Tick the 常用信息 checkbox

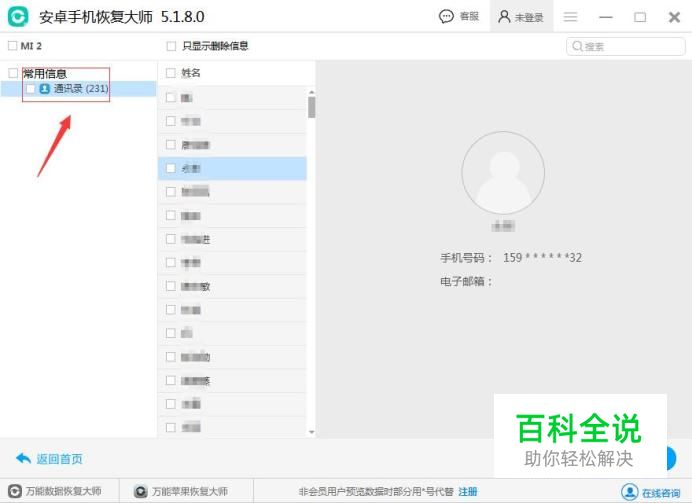(13, 73)
